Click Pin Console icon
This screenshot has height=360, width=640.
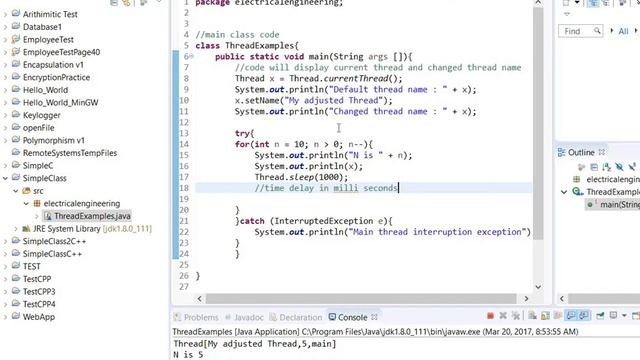pyautogui.click(x=600, y=316)
